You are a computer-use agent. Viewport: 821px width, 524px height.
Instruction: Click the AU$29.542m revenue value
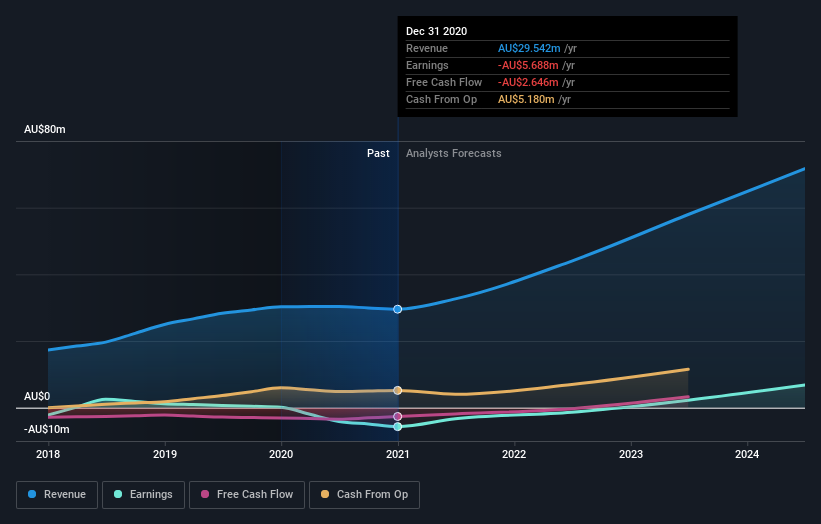tap(529, 48)
